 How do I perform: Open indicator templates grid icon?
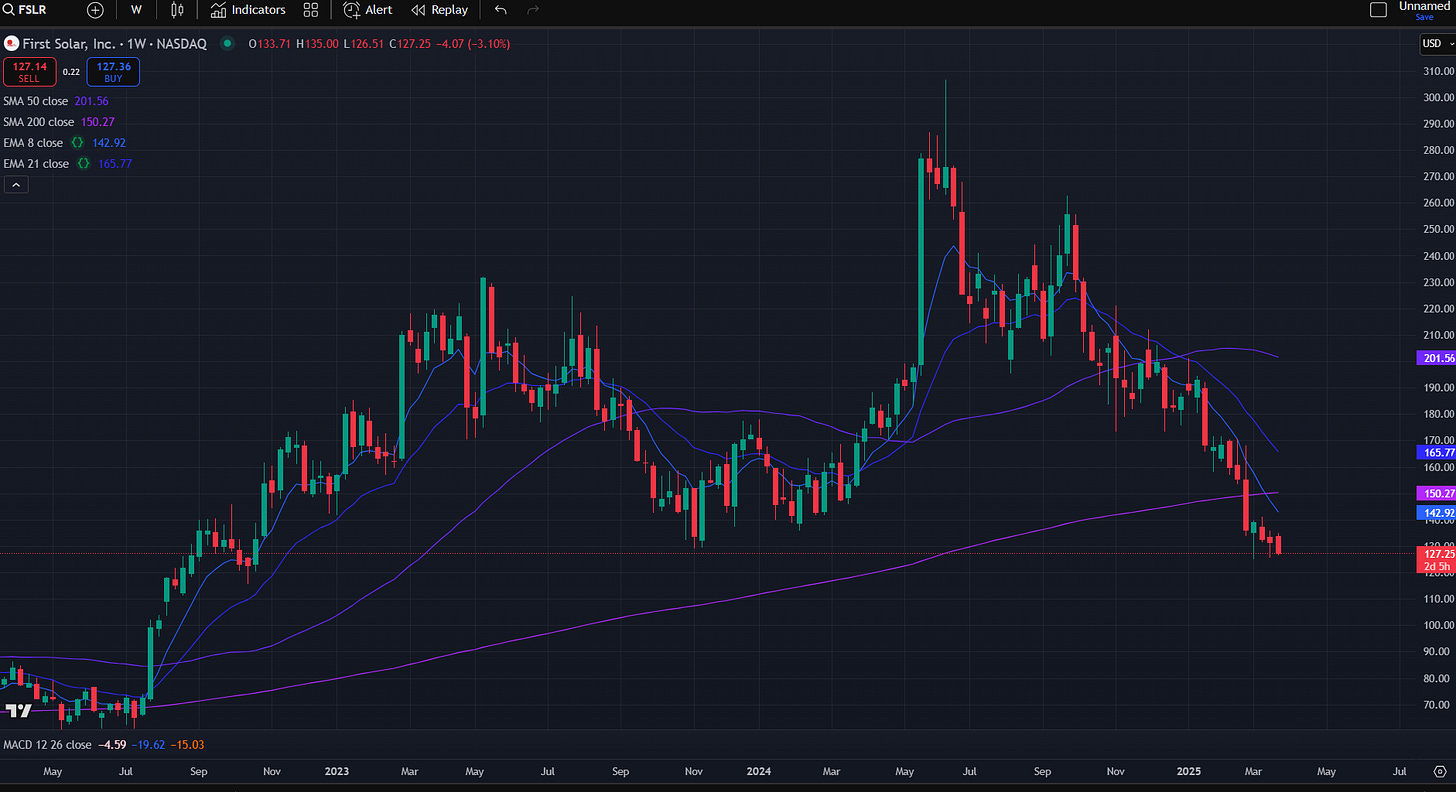[x=311, y=10]
